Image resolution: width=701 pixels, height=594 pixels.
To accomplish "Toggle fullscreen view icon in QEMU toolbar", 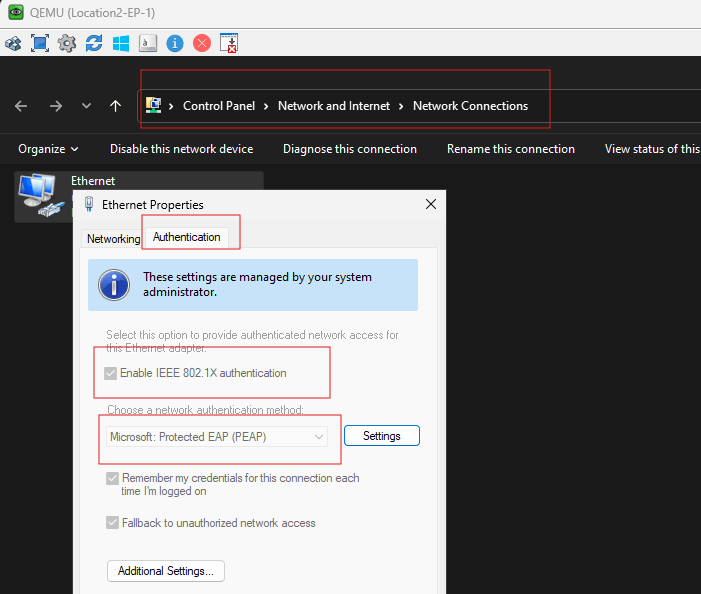I will click(x=40, y=43).
